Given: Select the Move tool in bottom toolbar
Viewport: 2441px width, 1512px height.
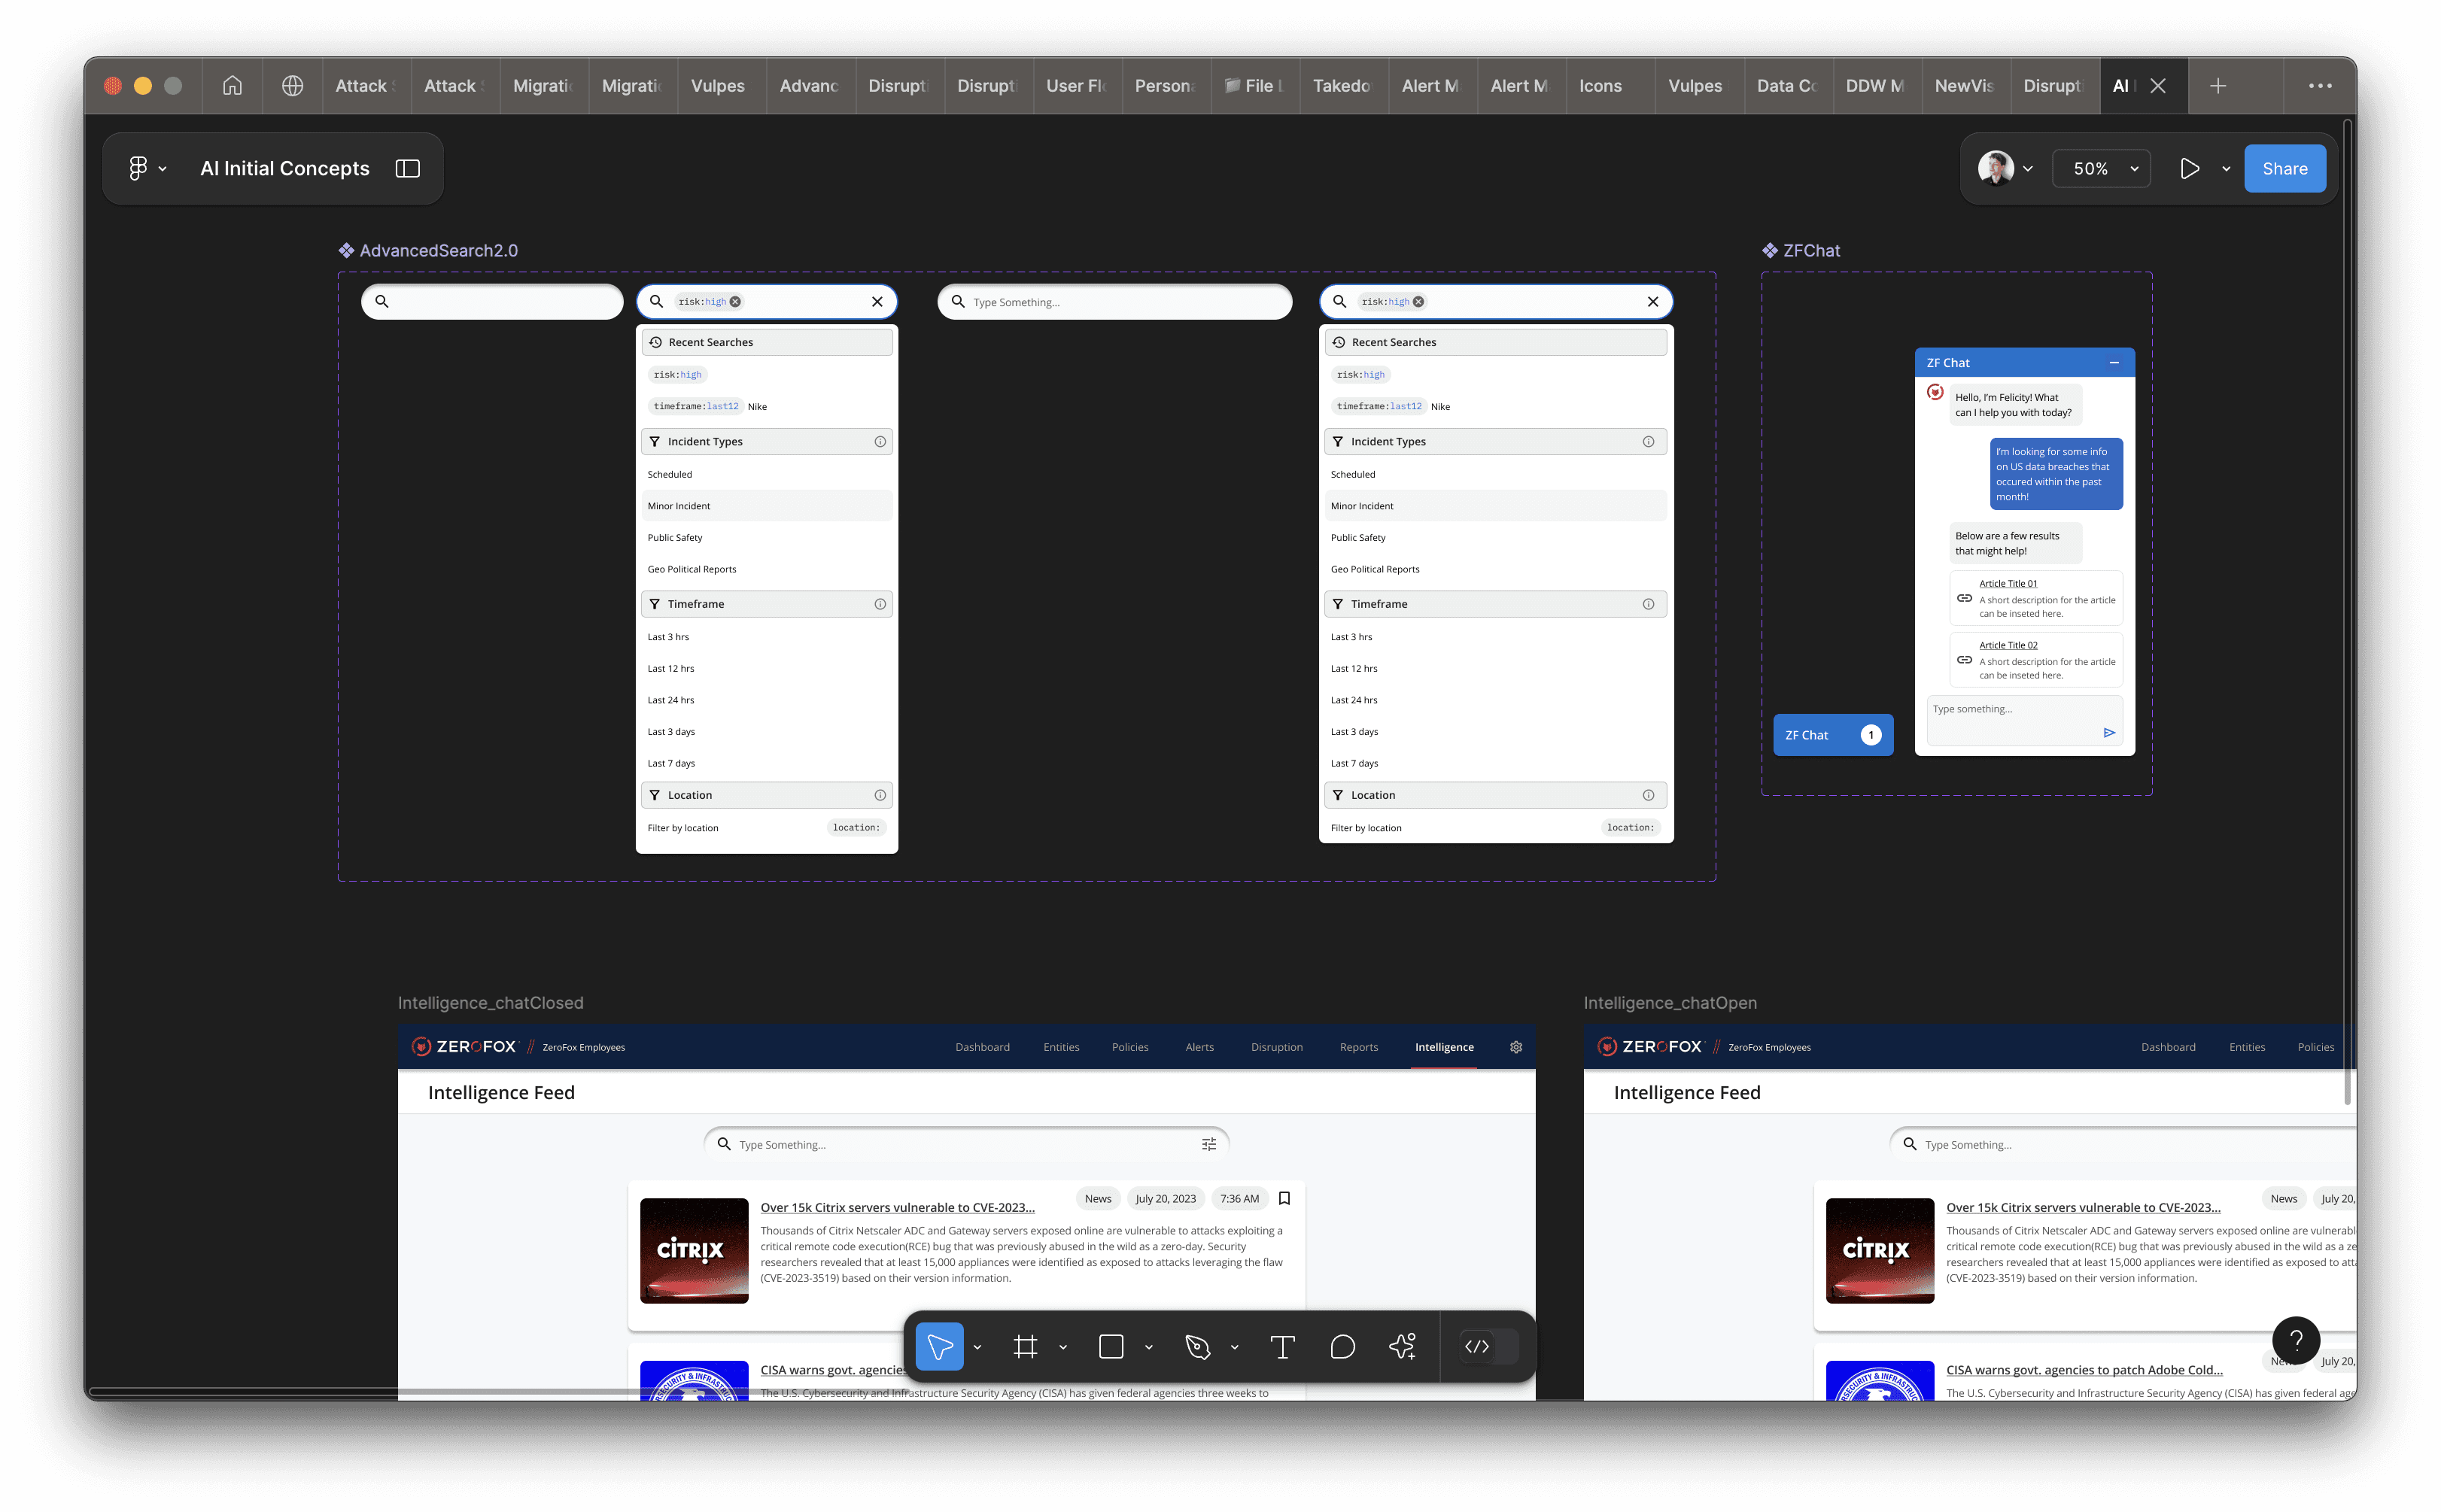Looking at the screenshot, I should coord(939,1347).
